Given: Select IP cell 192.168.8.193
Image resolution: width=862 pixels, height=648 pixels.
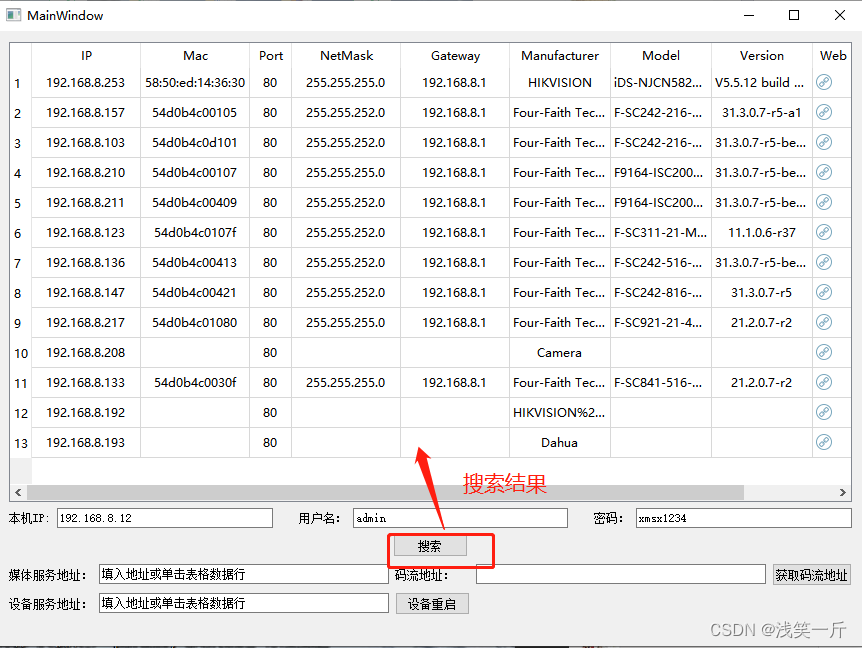Looking at the screenshot, I should click(86, 442).
